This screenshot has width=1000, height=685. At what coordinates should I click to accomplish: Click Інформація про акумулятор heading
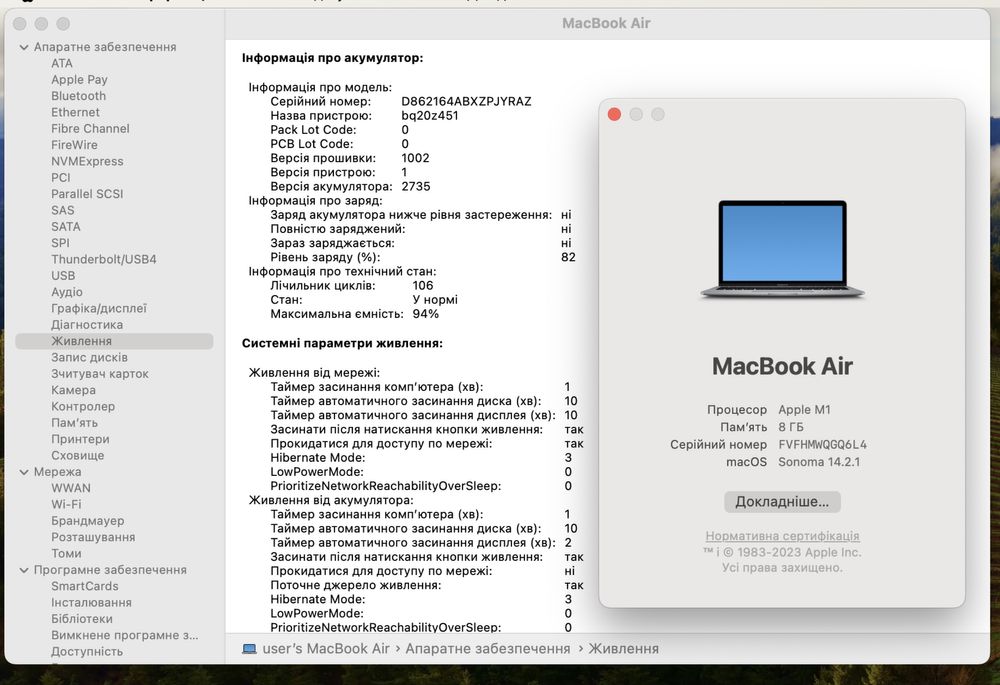point(332,58)
